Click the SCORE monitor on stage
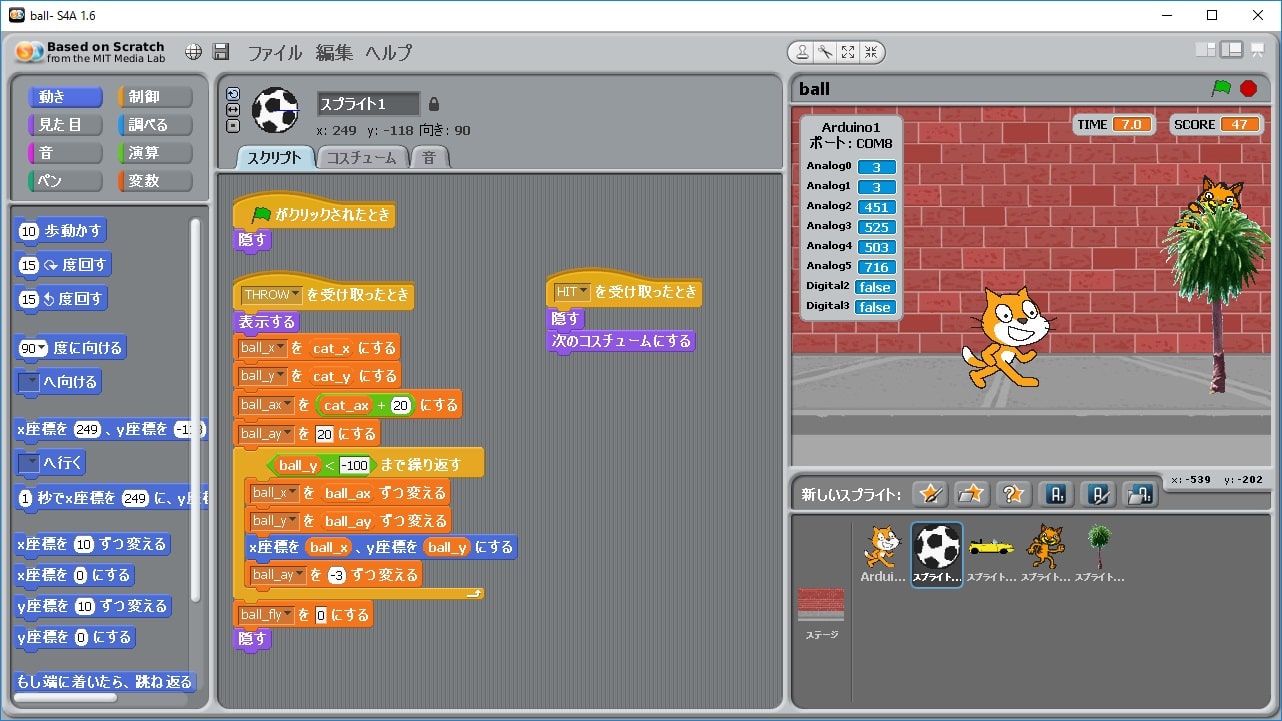The image size is (1282, 721). coord(1215,125)
